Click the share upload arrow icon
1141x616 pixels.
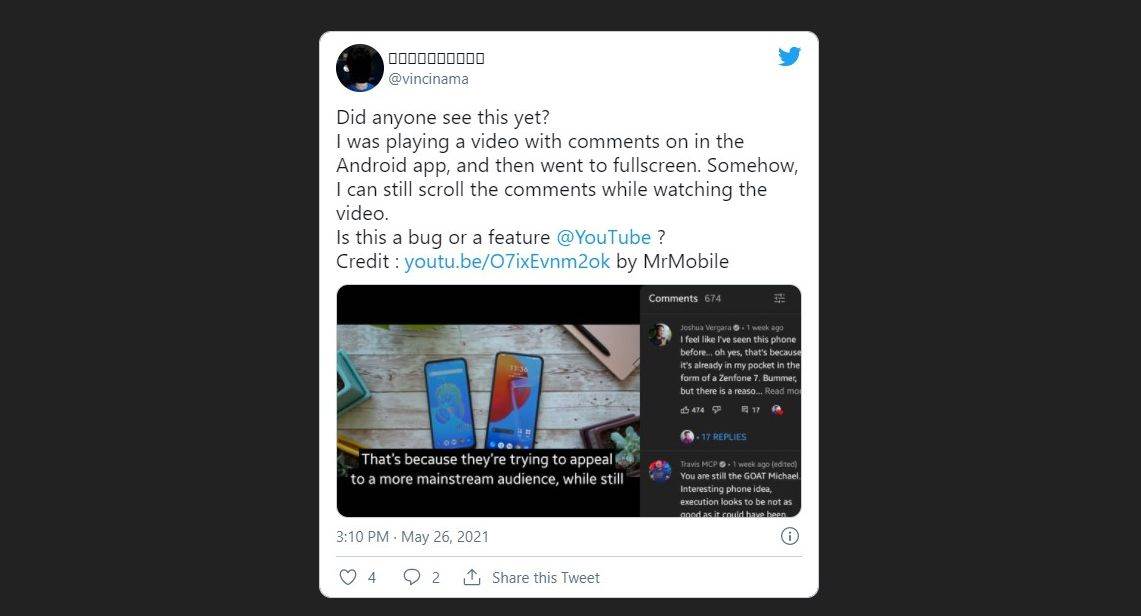pos(472,577)
